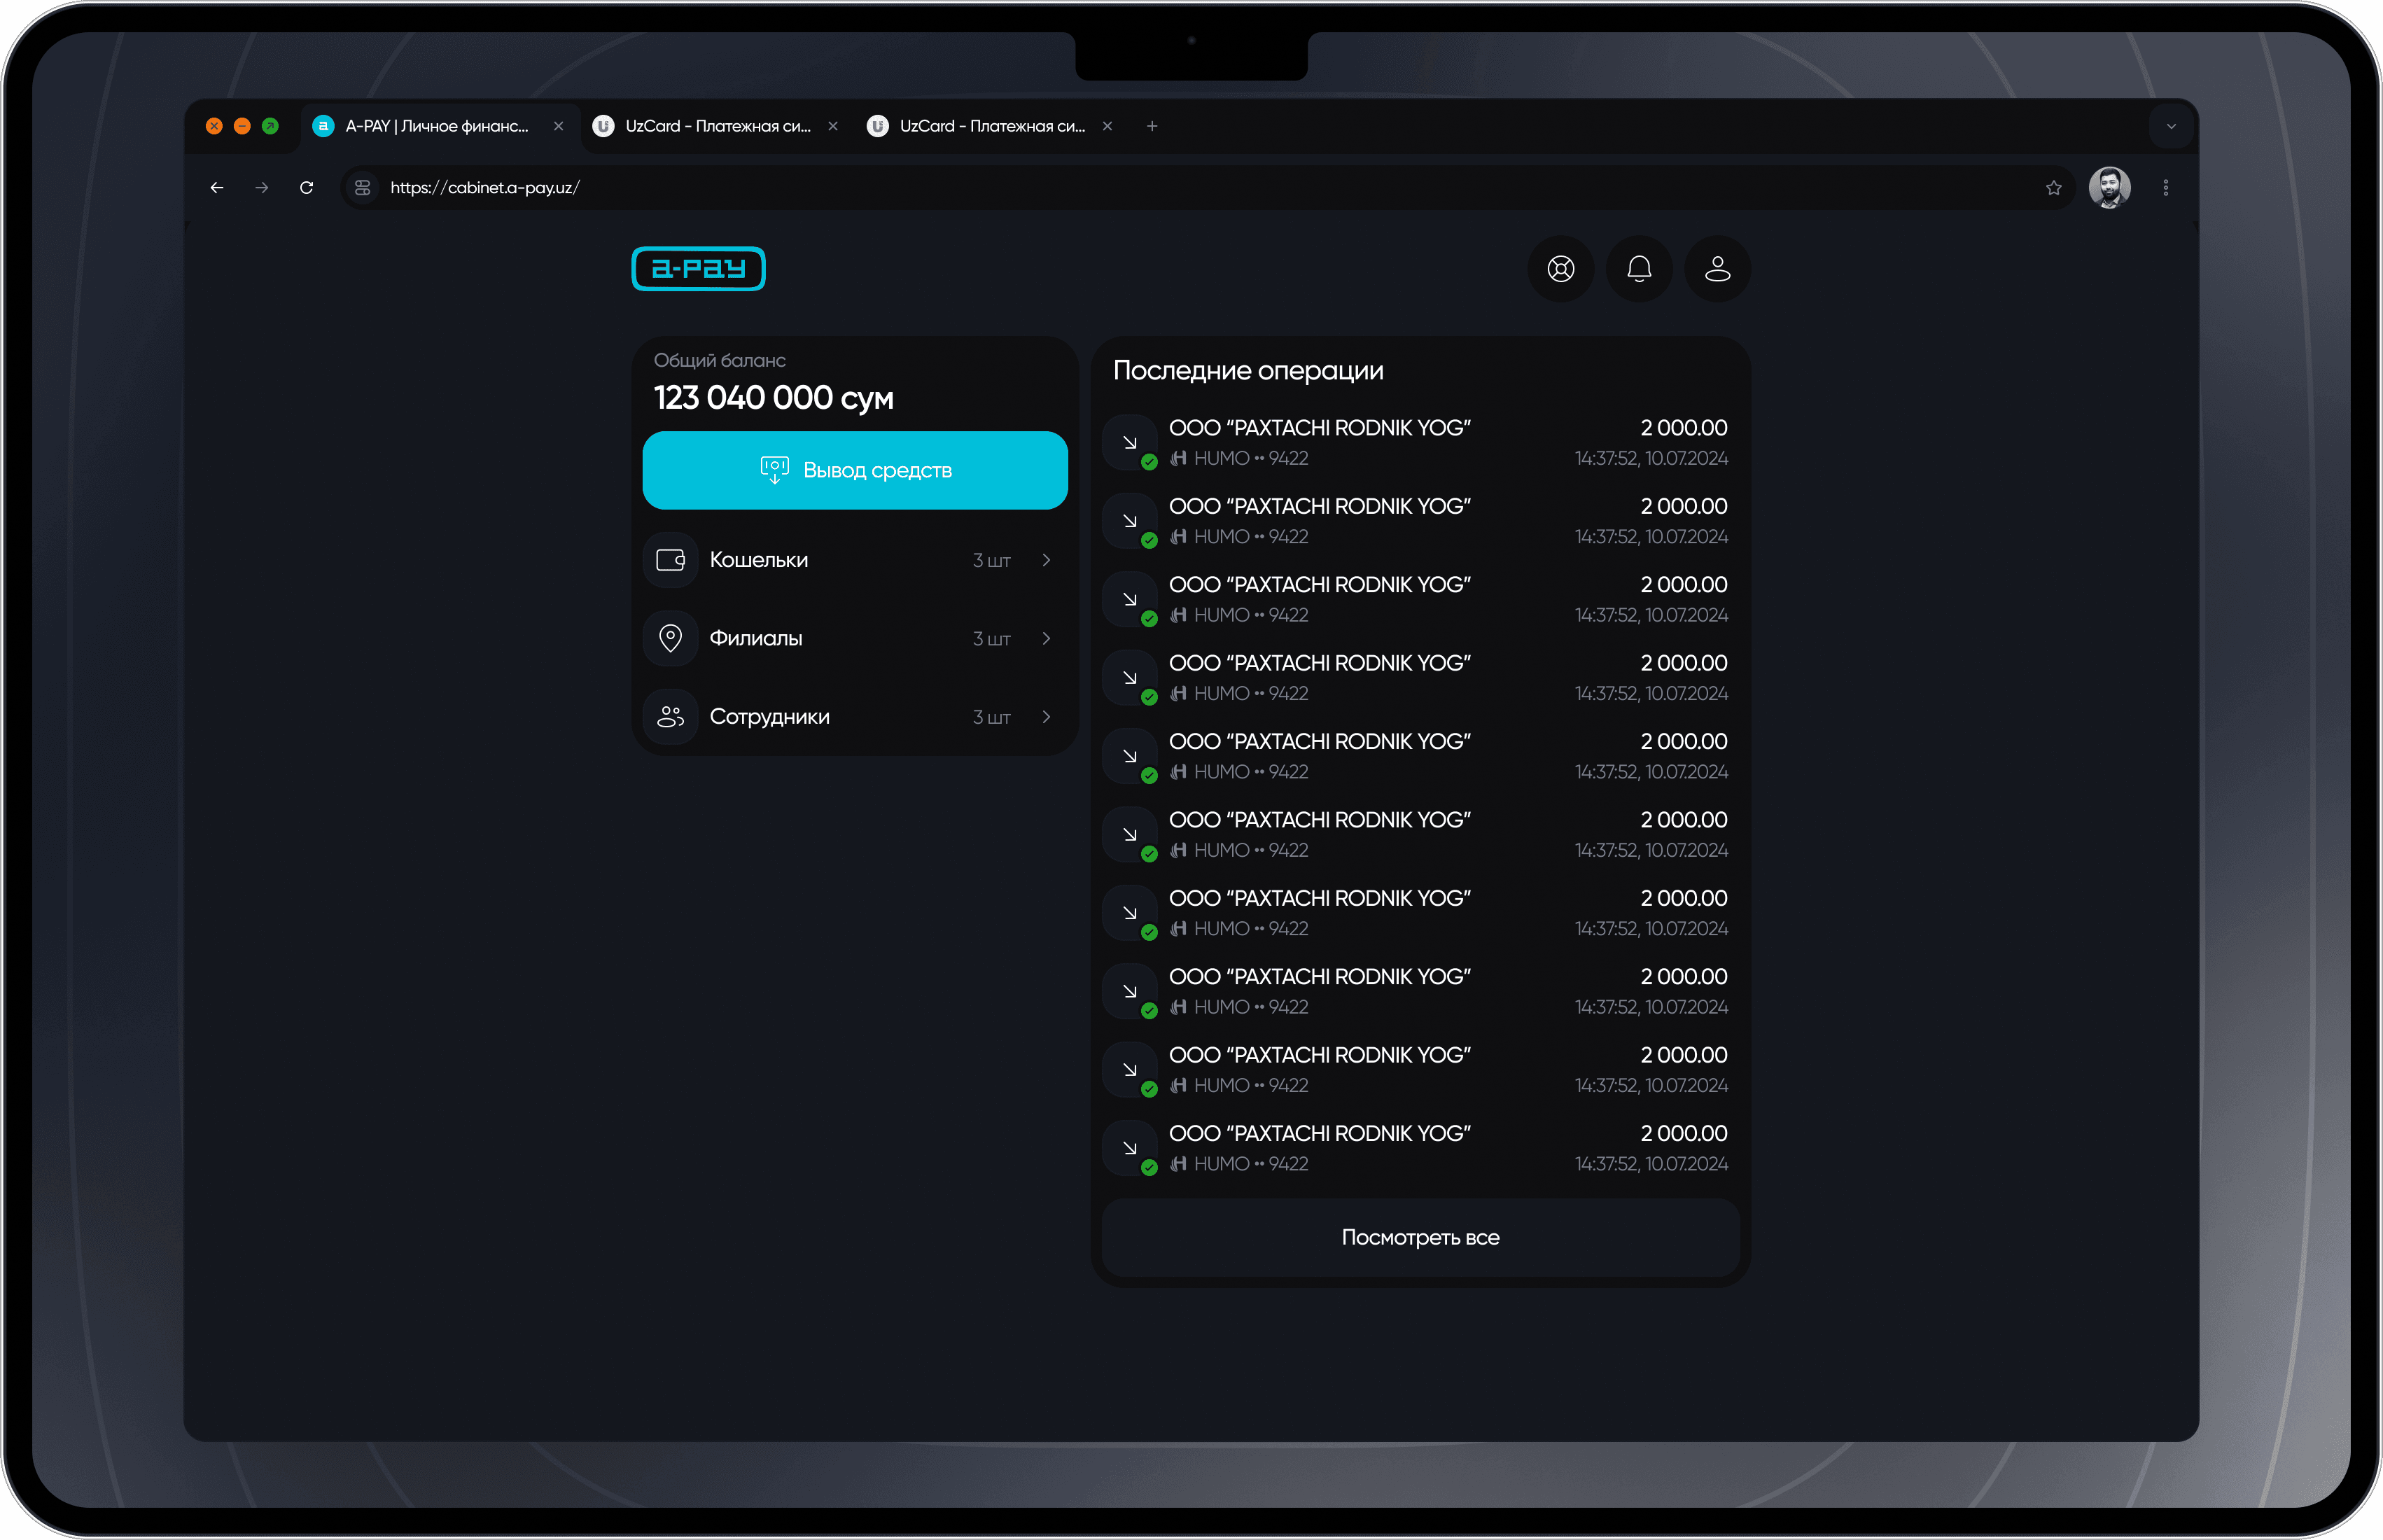Click the Филиалы location pin icon
The width and height of the screenshot is (2383, 1540).
click(x=670, y=638)
